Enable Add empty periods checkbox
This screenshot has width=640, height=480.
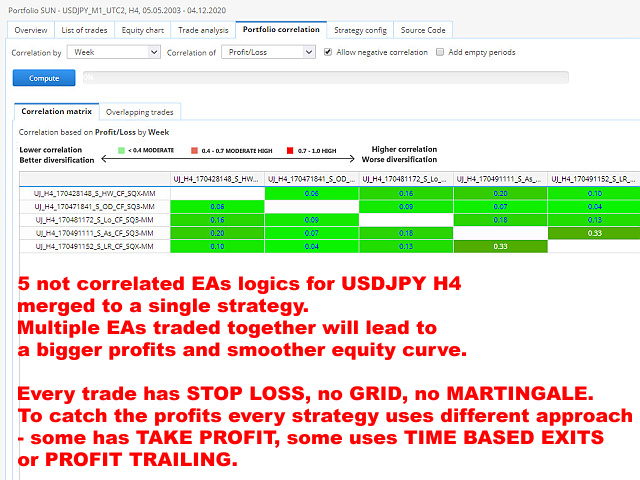click(441, 52)
